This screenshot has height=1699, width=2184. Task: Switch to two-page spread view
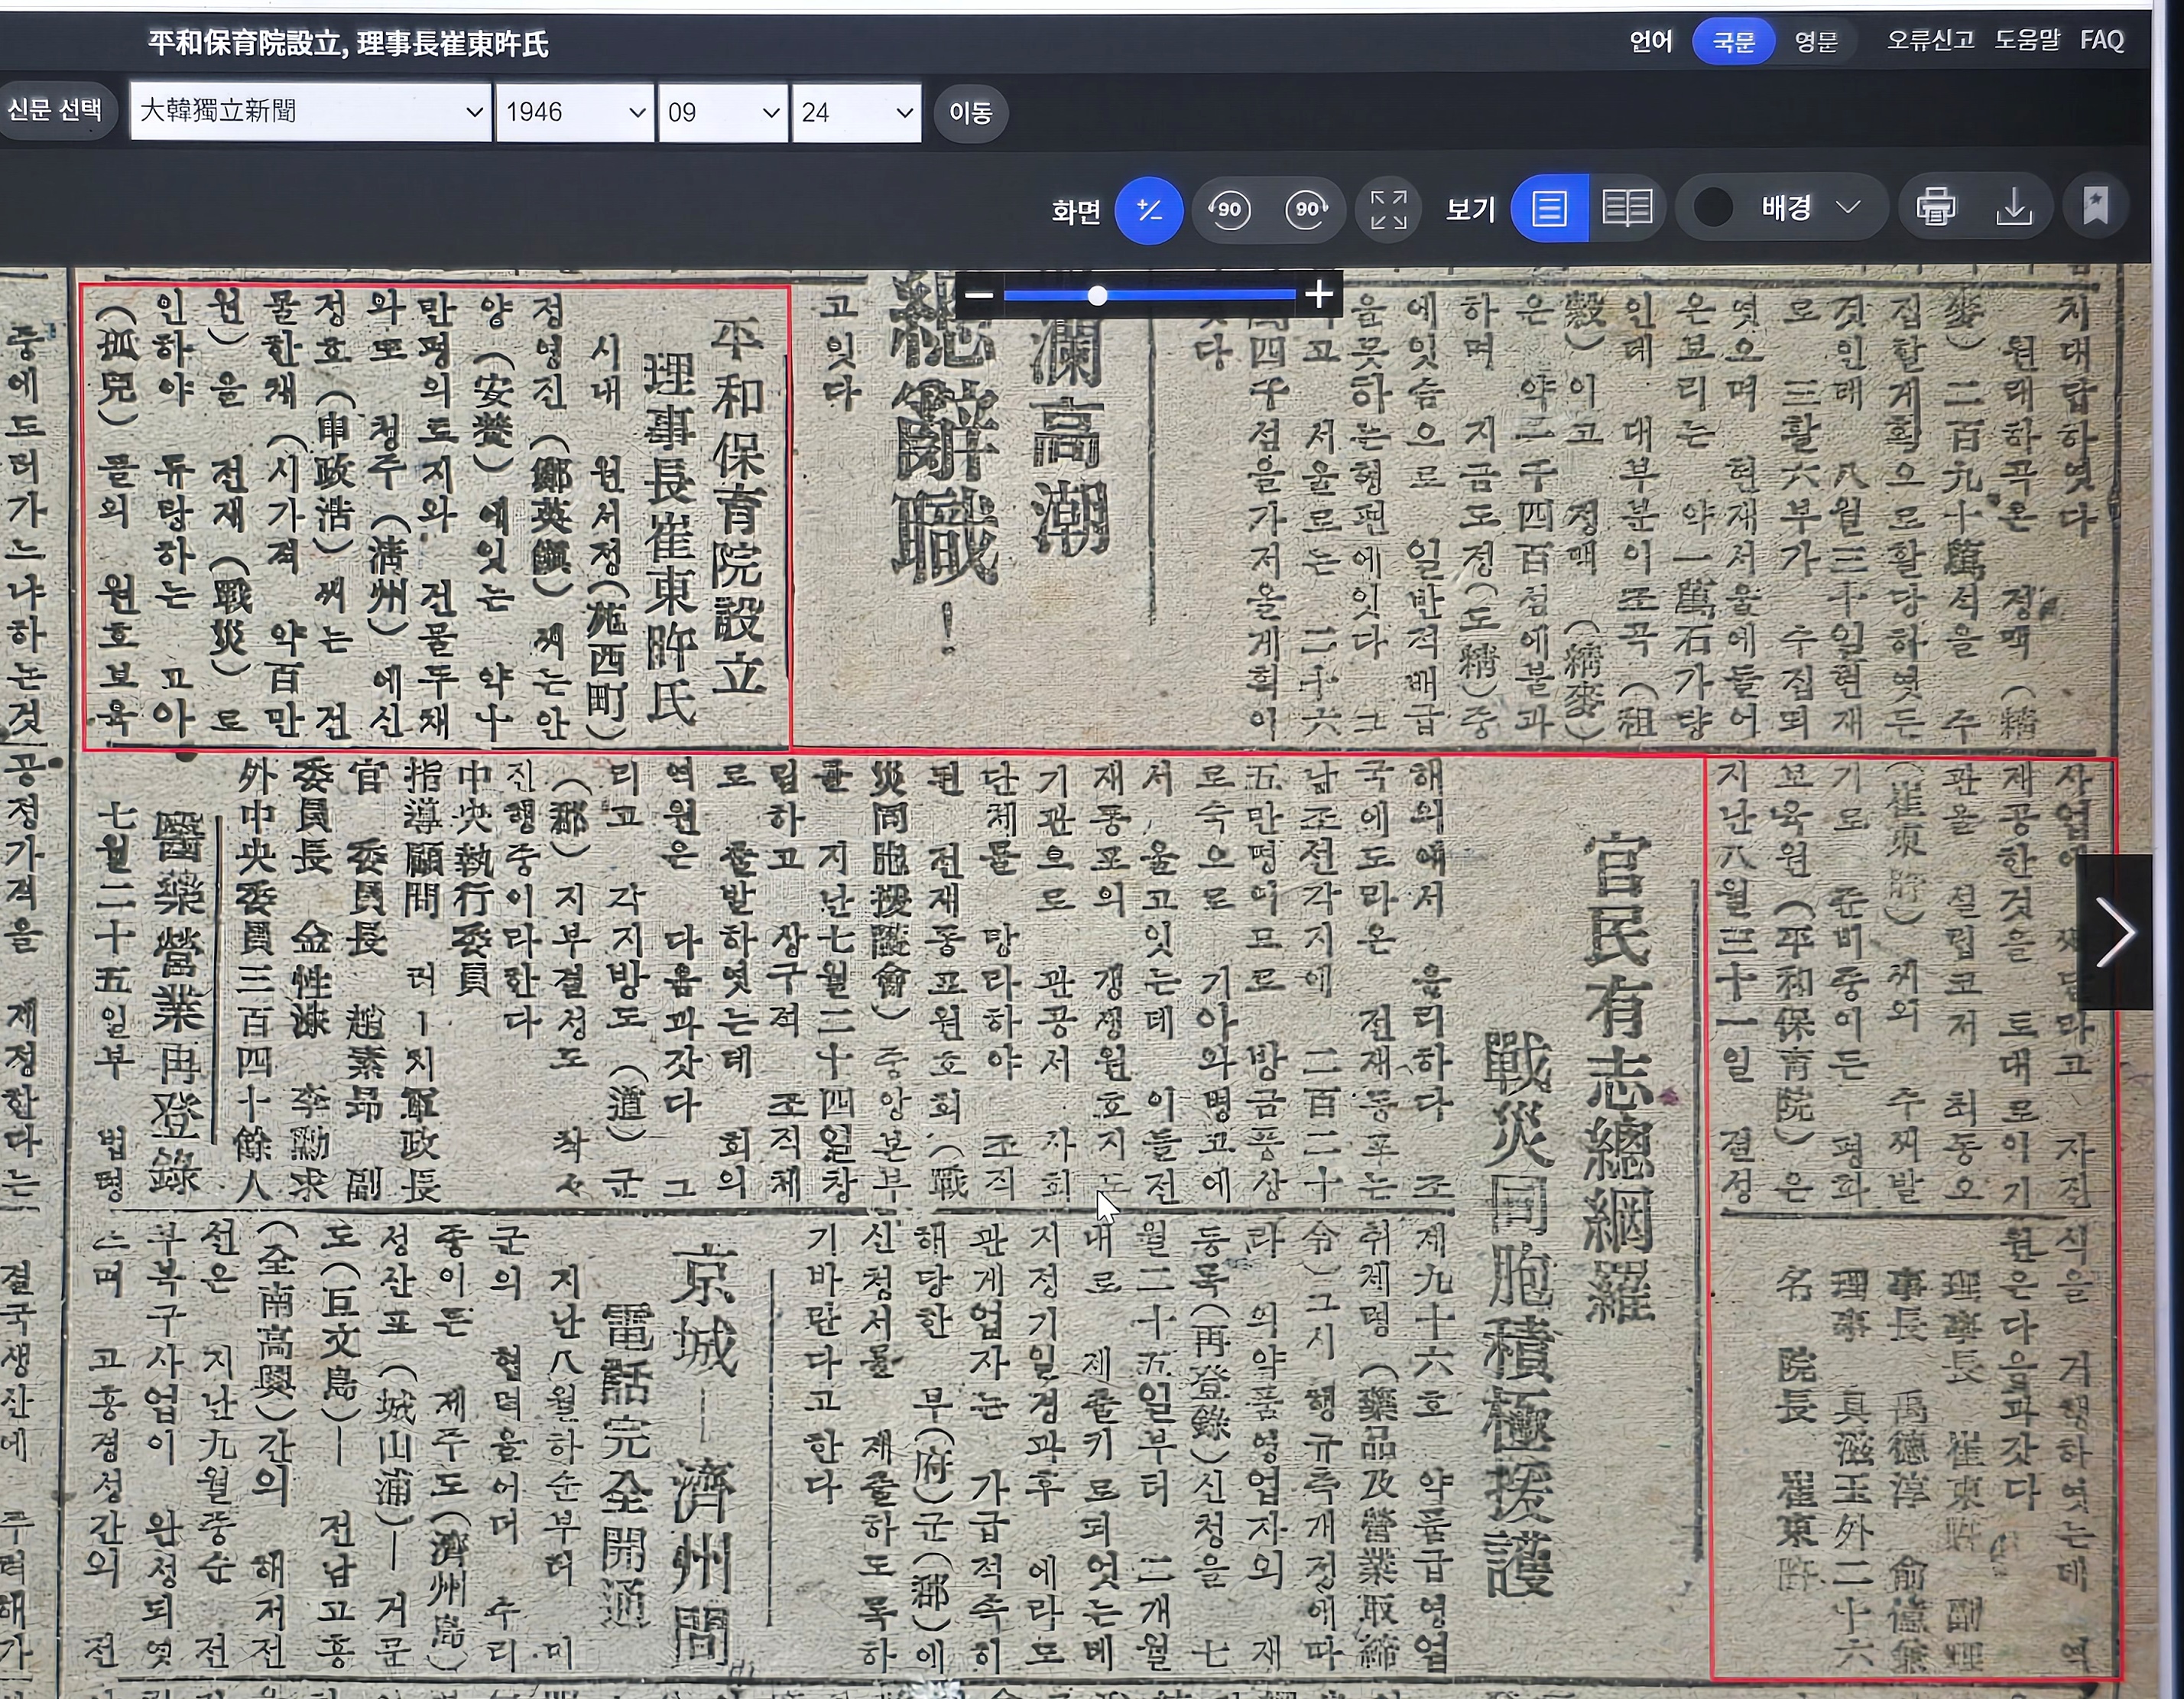click(x=1627, y=209)
